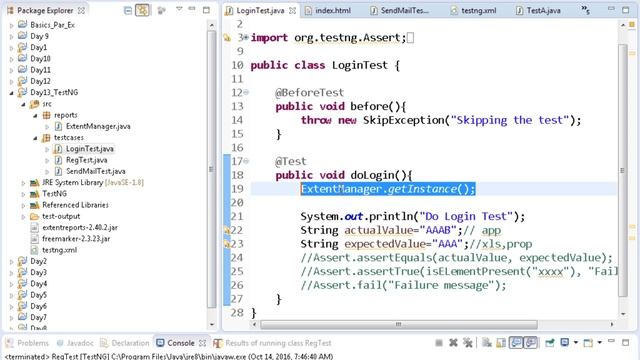The image size is (640, 360).
Task: Select testng.xml in Package Explorer
Action: pyautogui.click(x=59, y=250)
